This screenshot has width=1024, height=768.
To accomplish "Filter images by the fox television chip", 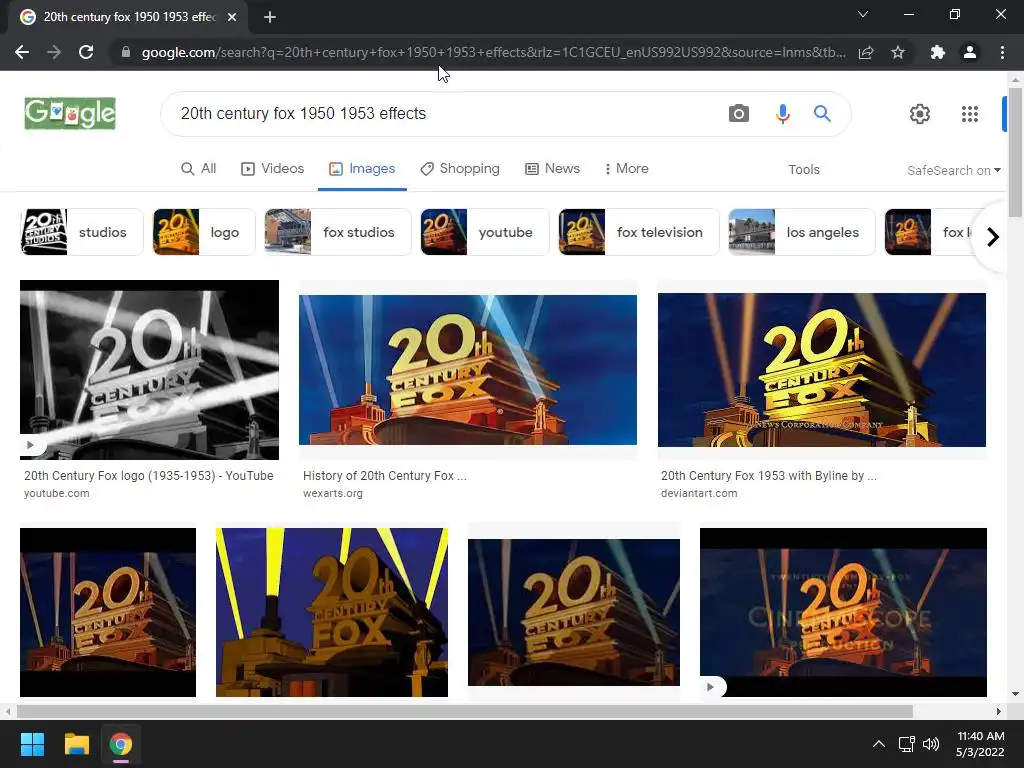I will click(639, 232).
